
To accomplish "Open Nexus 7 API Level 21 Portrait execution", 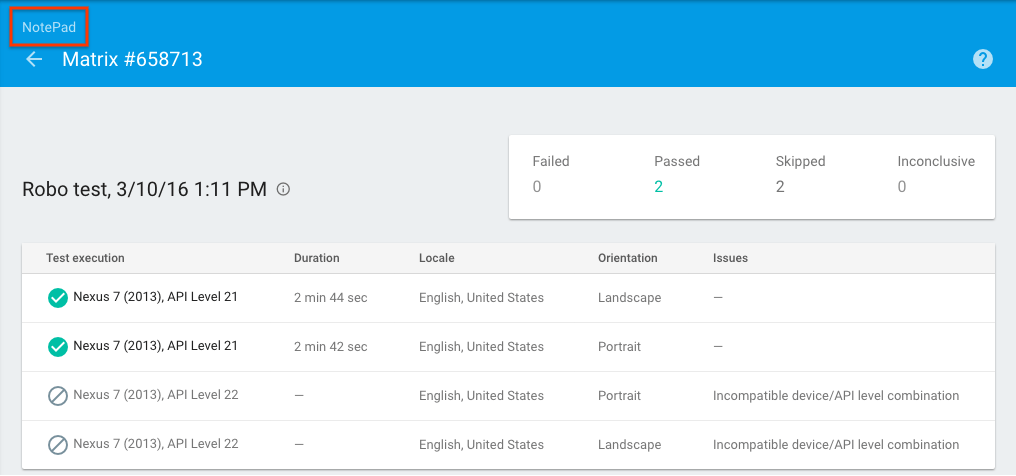I will (155, 346).
